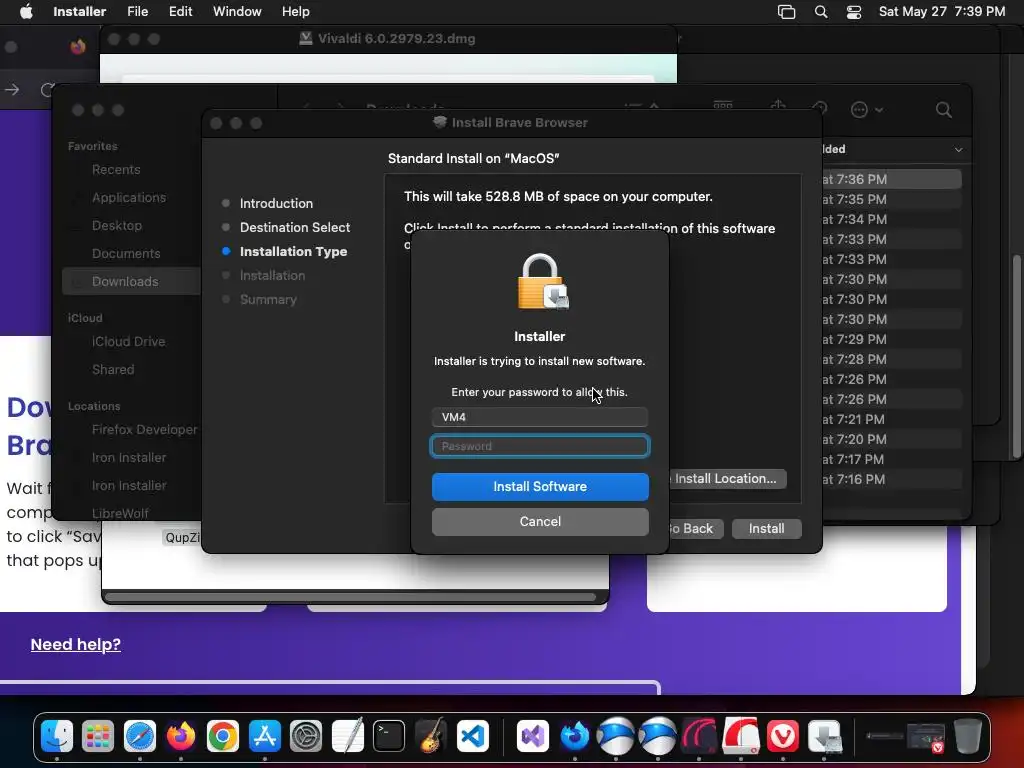Screen dimensions: 1024x768
Task: Click the Install button in Brave installer
Action: pyautogui.click(x=766, y=528)
